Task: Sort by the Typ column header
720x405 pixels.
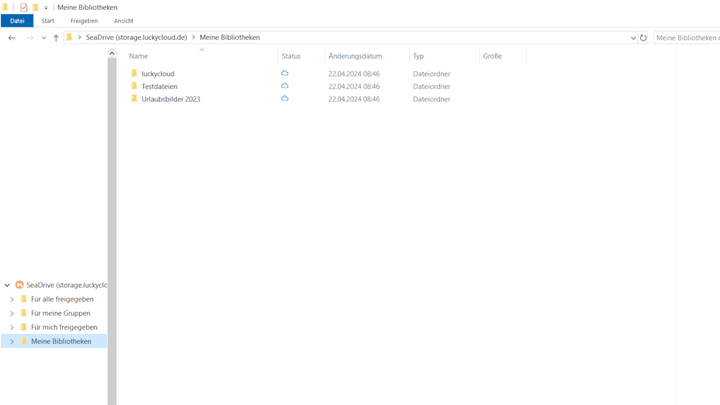Action: [418, 56]
